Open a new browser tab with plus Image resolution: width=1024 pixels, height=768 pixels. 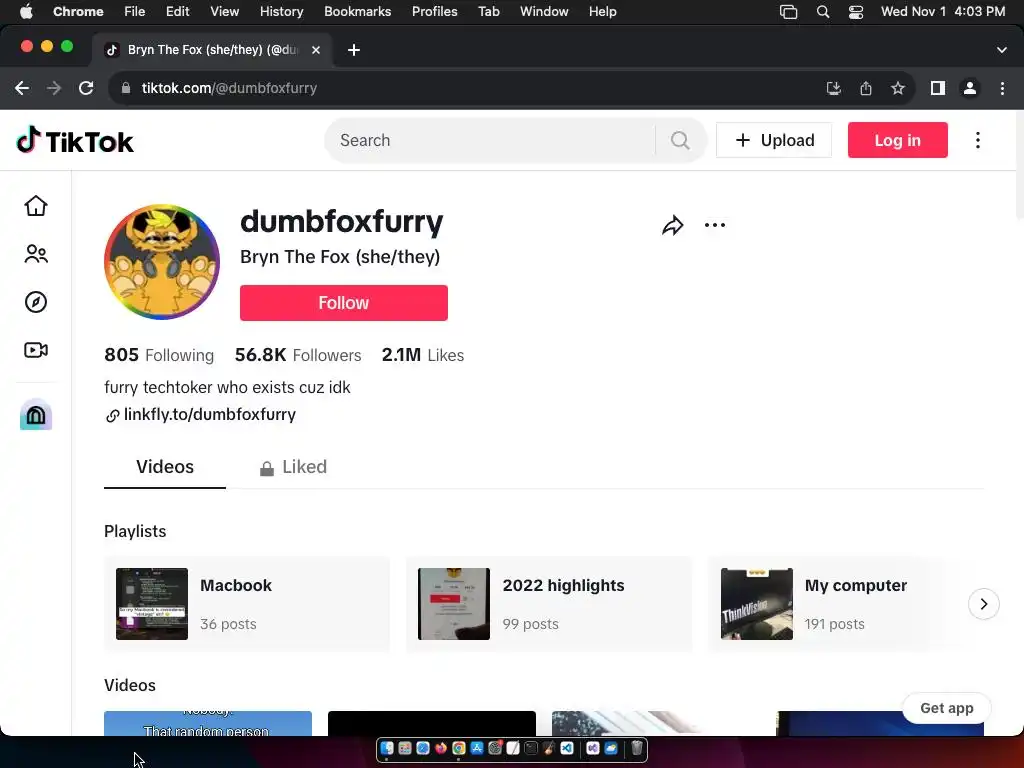354,50
